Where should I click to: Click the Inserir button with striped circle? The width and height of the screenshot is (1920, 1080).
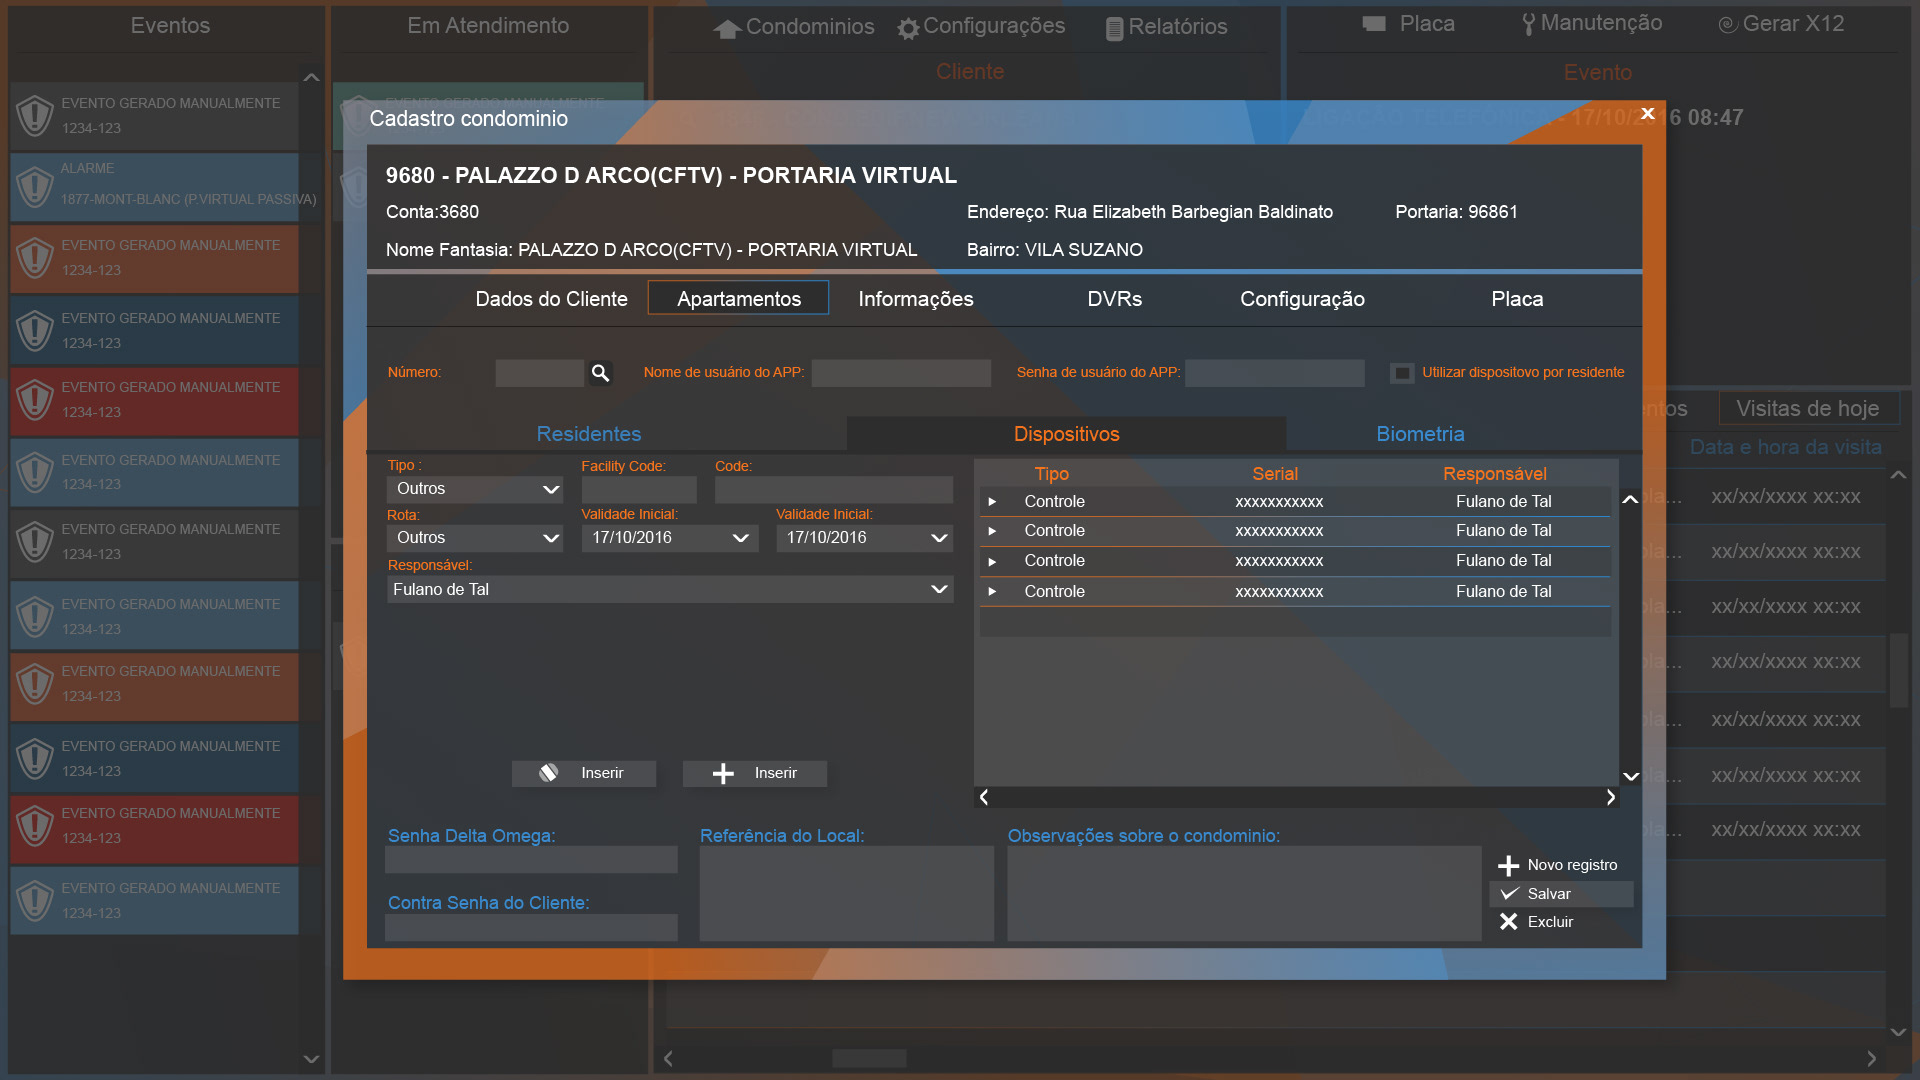(584, 773)
